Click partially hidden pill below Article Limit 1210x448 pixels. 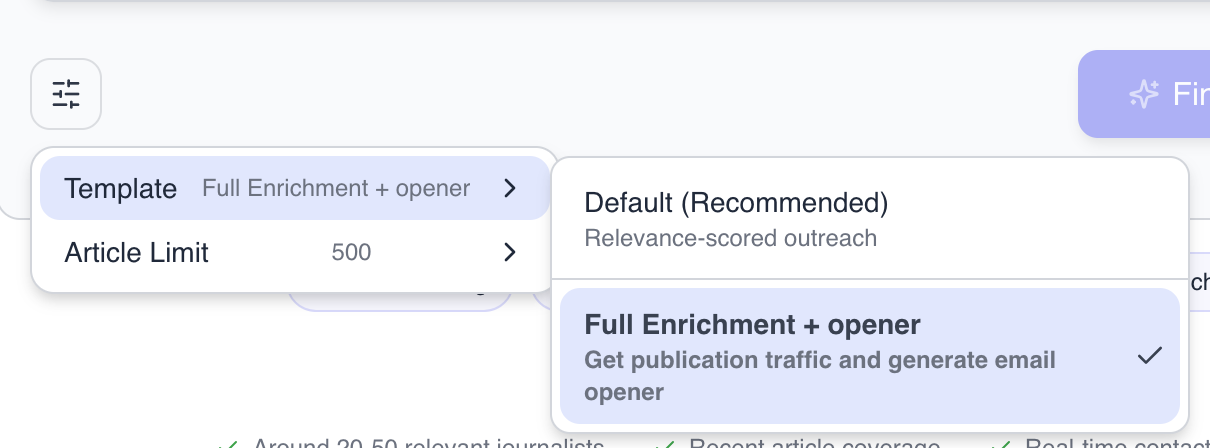pos(400,299)
